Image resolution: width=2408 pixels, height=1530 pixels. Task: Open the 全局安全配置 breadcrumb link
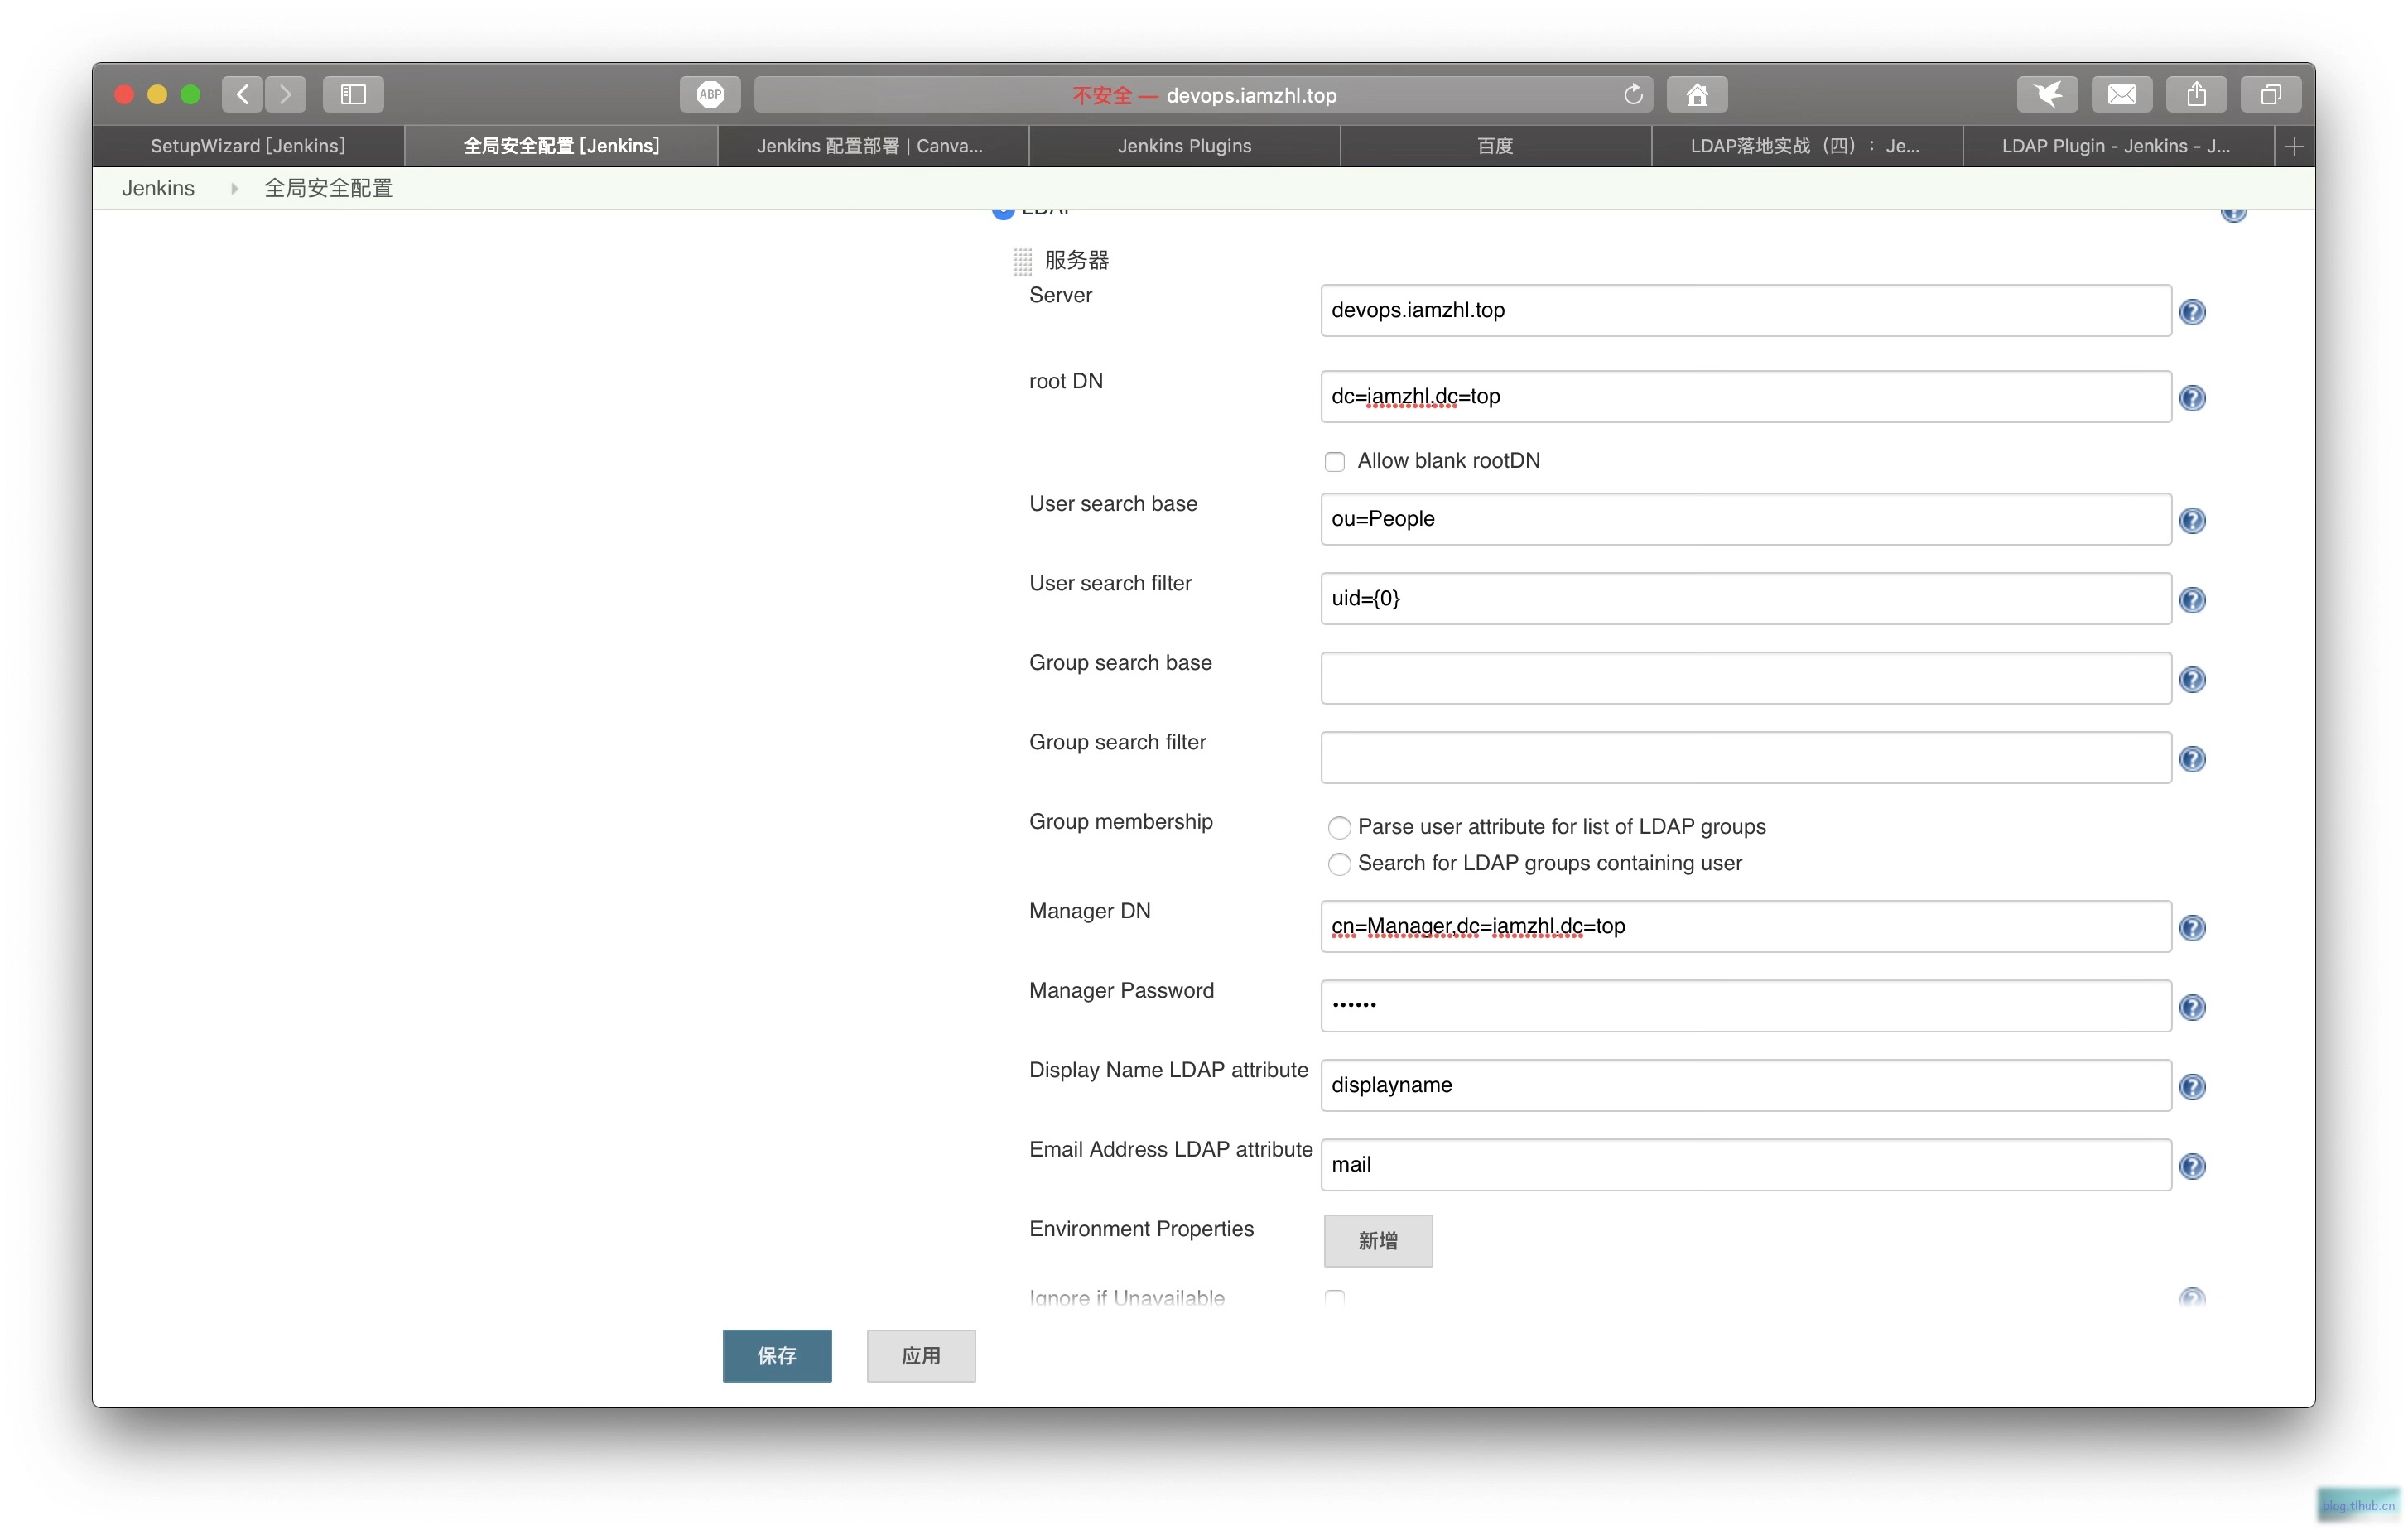[328, 188]
